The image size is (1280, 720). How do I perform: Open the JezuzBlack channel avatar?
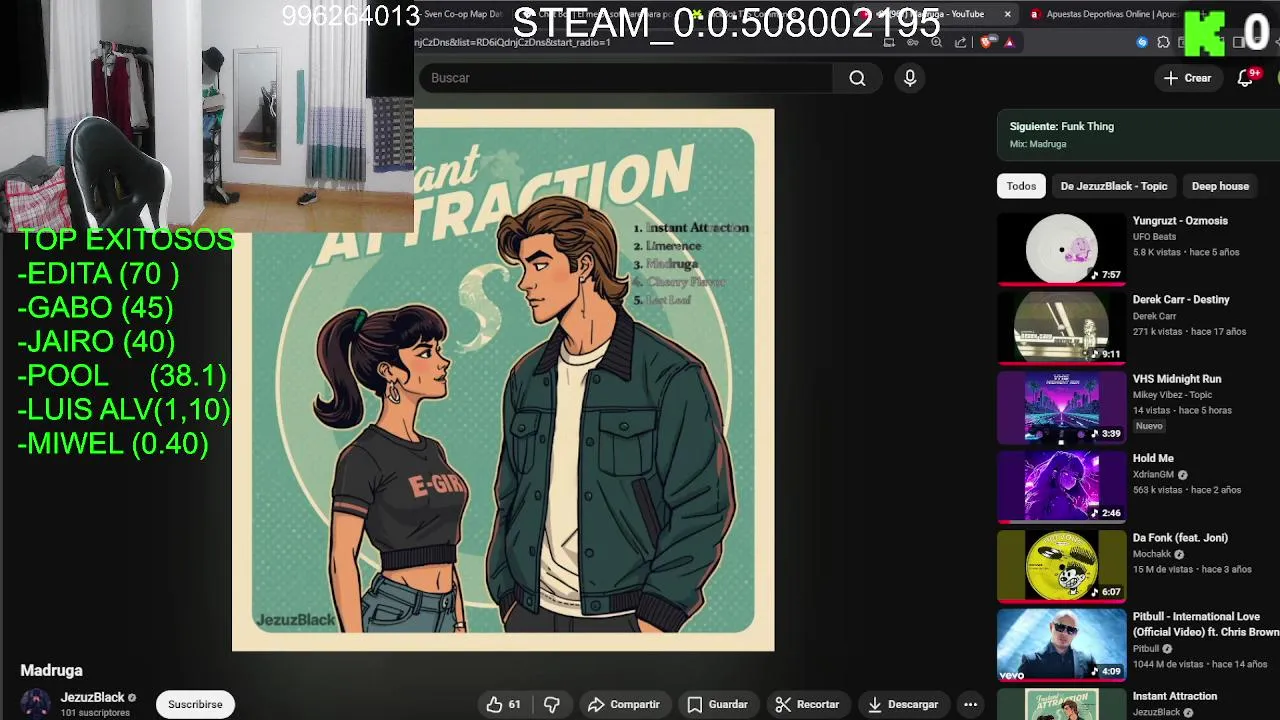click(36, 704)
